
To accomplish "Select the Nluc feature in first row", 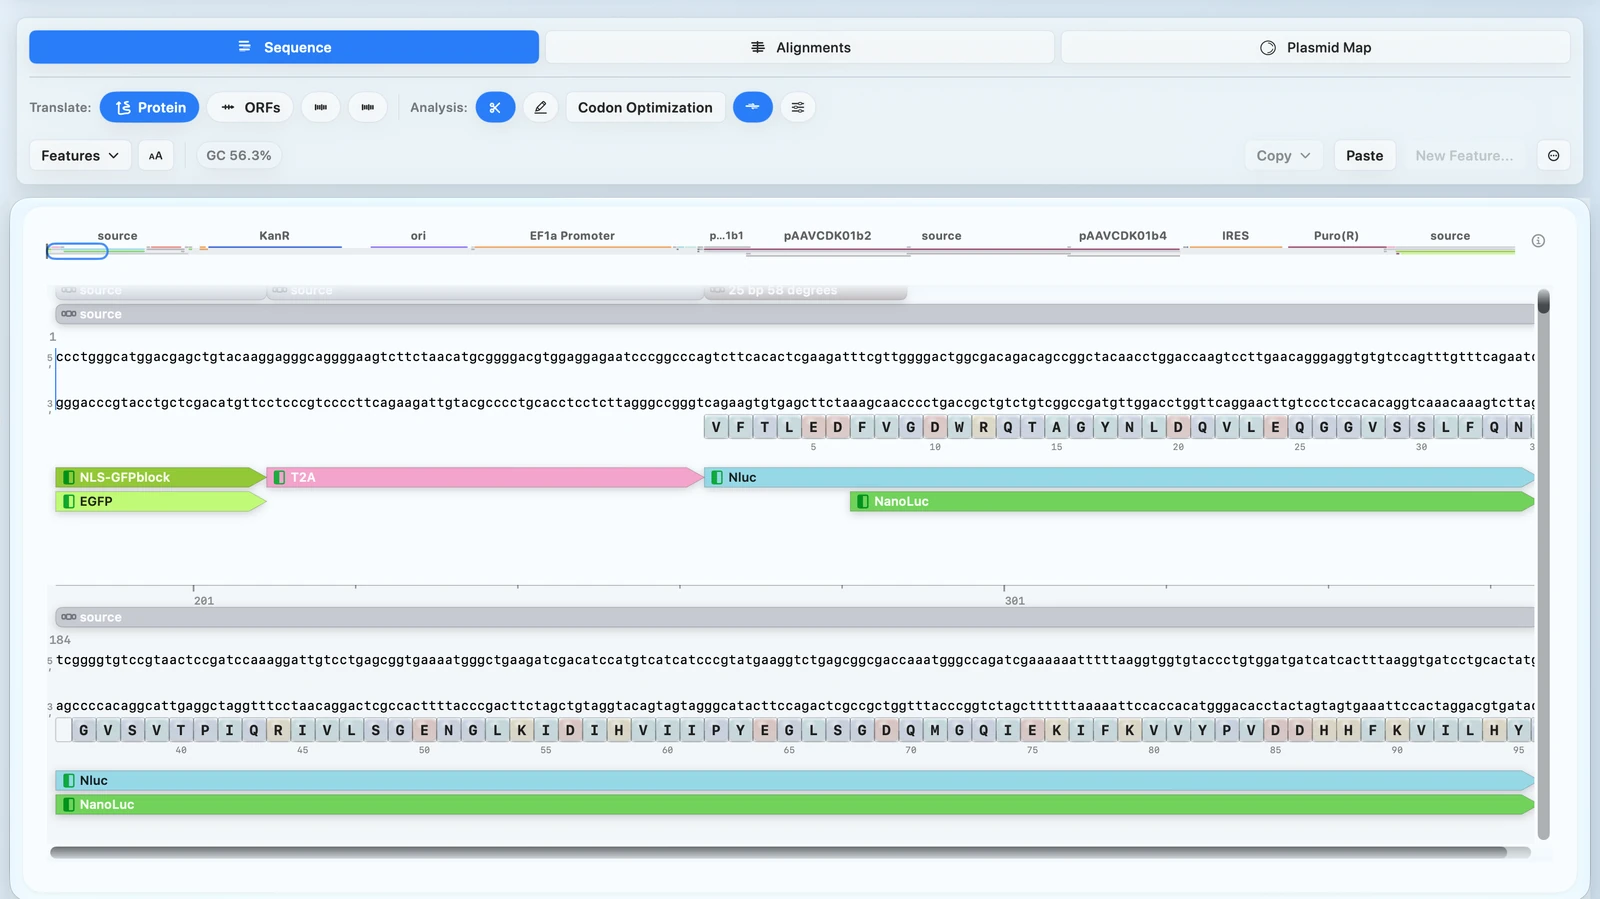I will pos(1119,477).
